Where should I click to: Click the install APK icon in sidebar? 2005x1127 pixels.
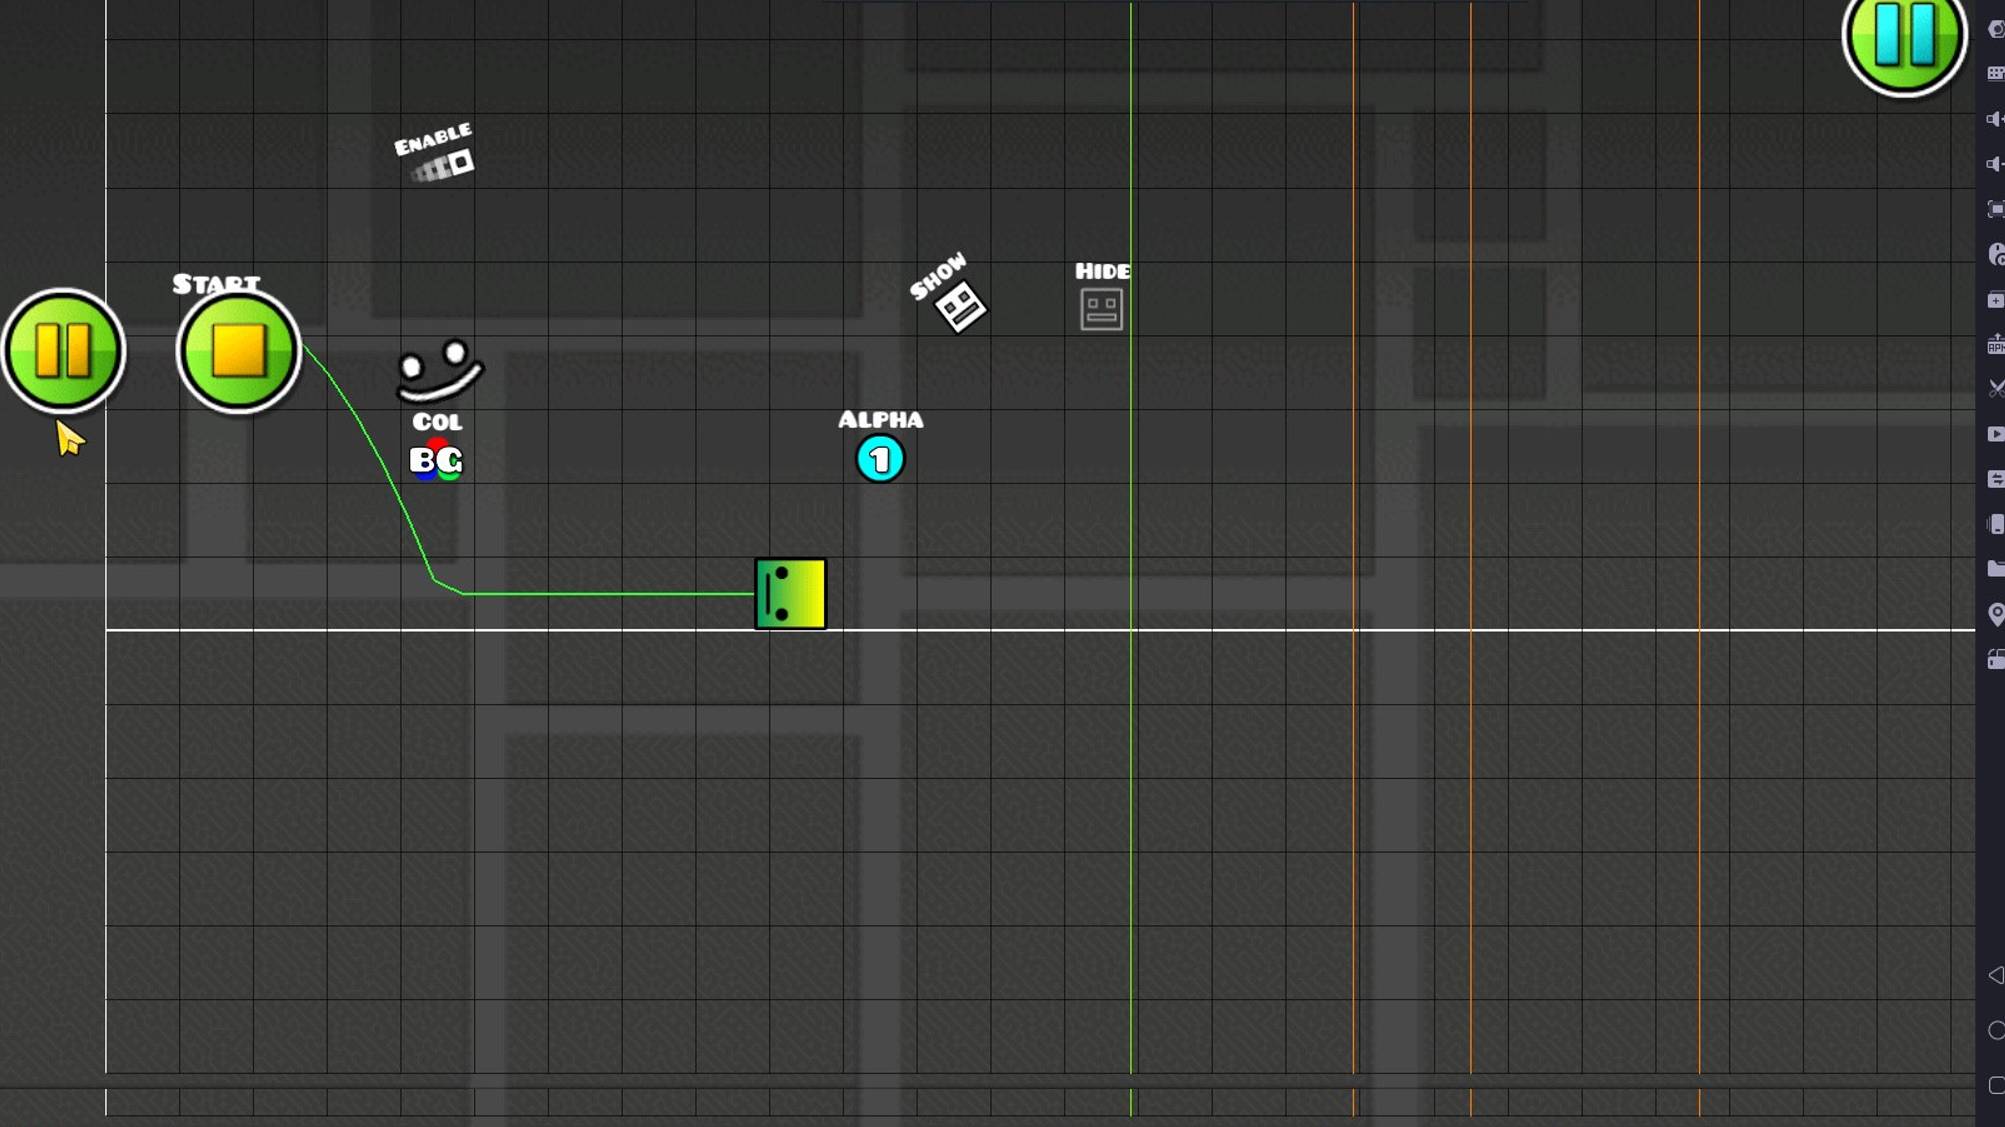pyautogui.click(x=1995, y=344)
